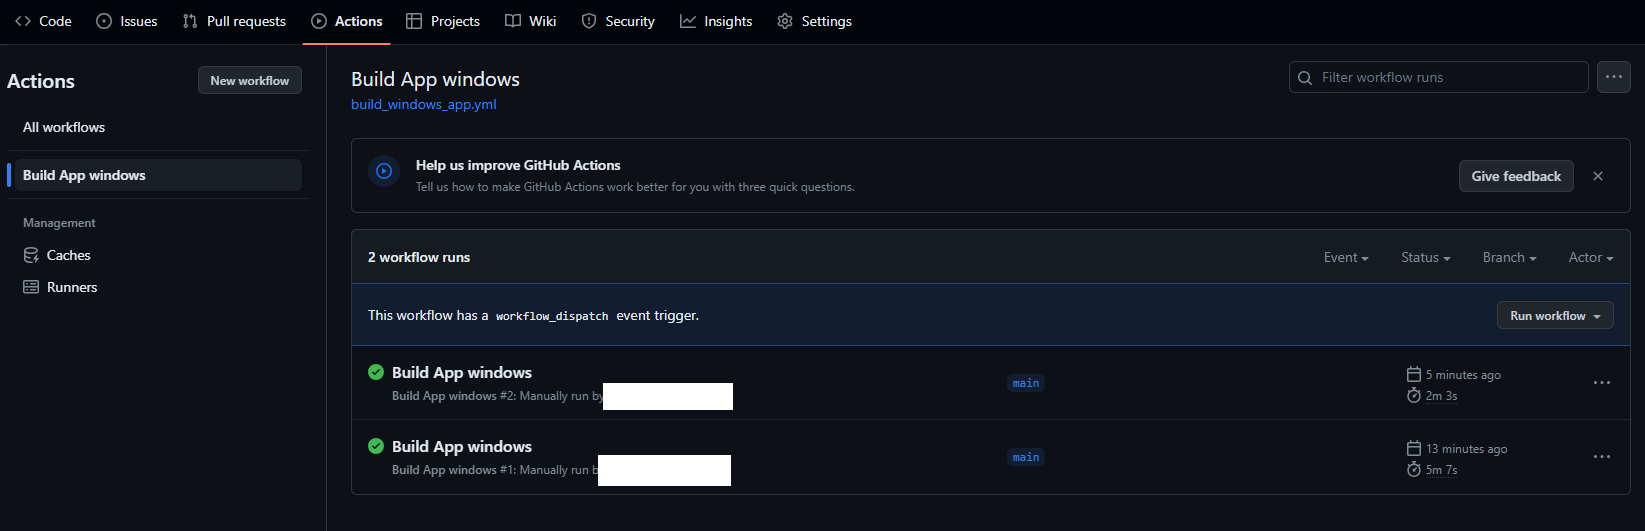Open the Projects tab

pyautogui.click(x=443, y=21)
